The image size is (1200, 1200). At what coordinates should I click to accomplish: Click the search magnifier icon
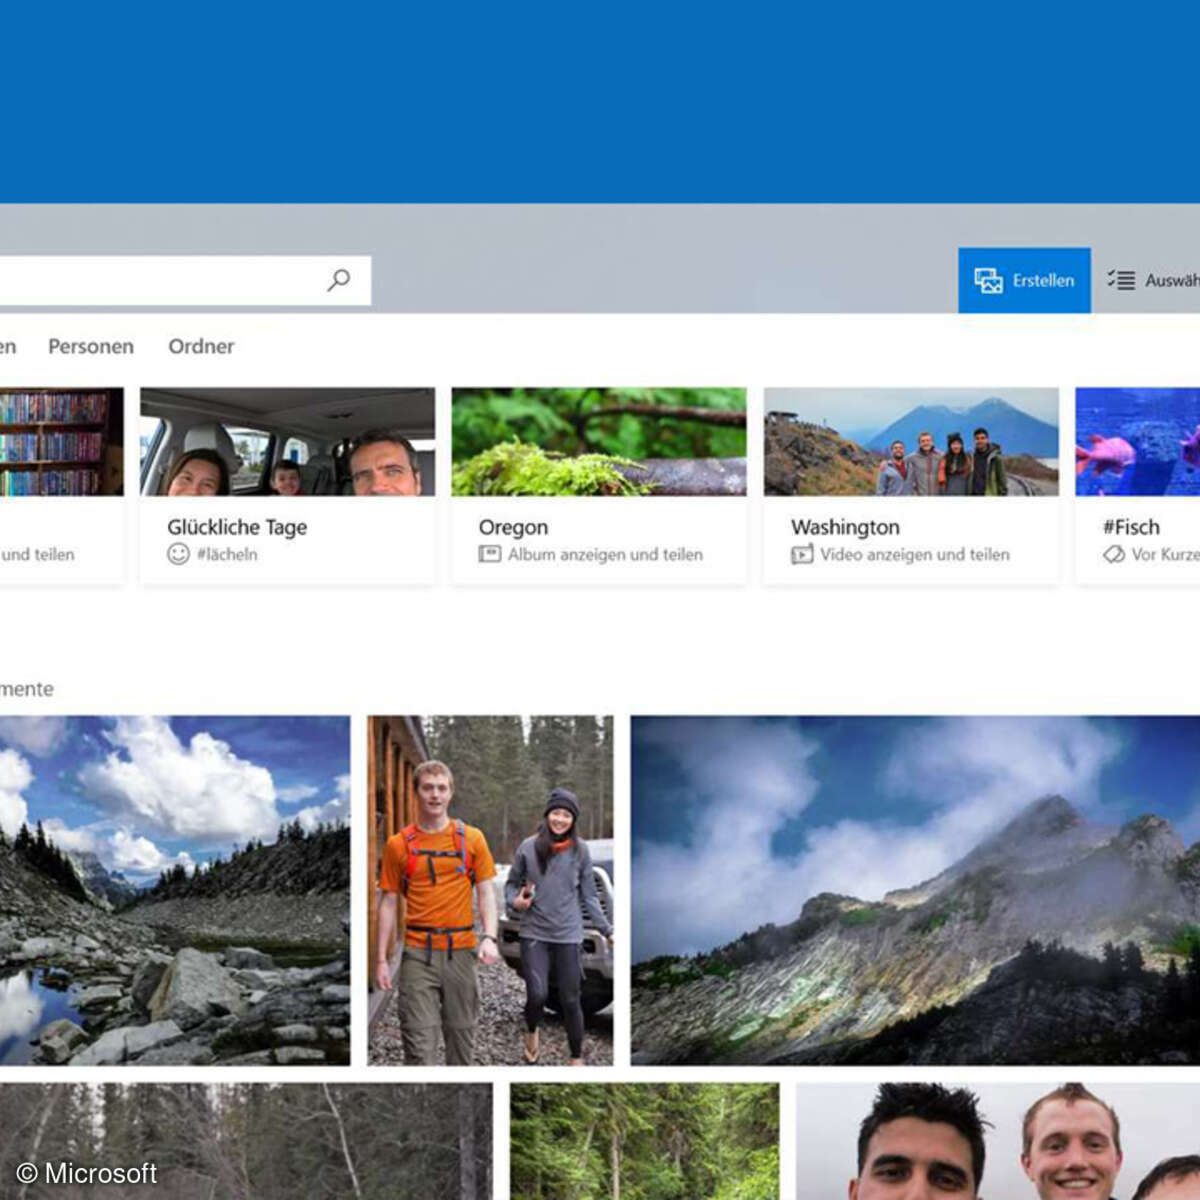tap(338, 280)
